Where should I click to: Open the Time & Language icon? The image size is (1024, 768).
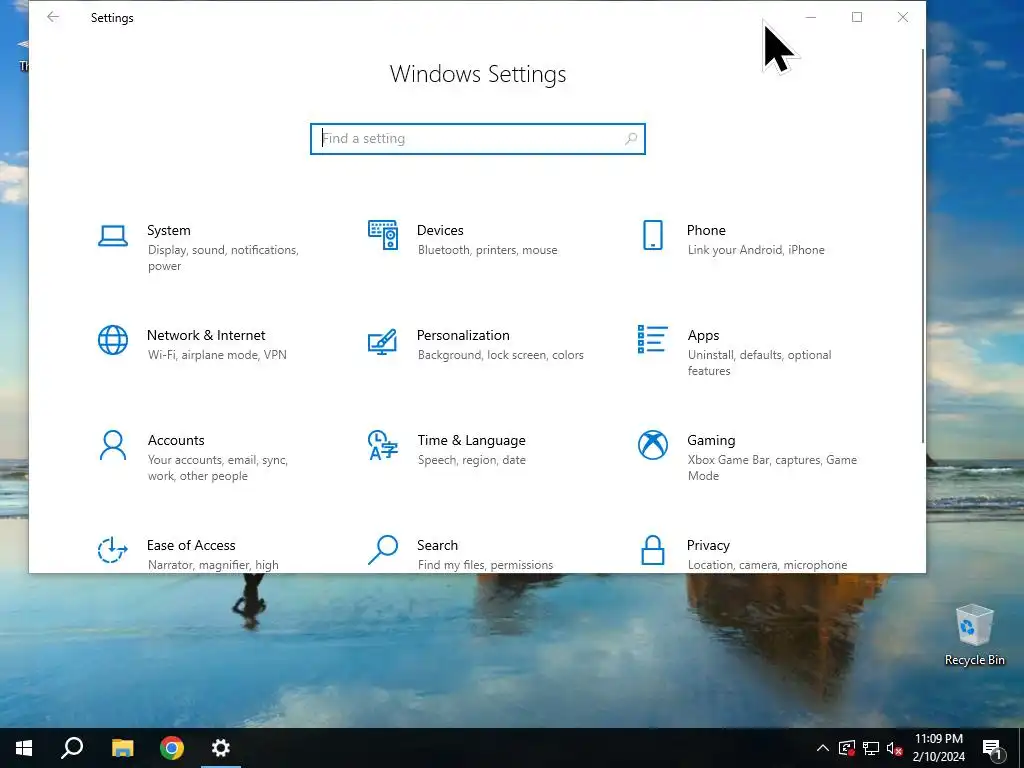tap(383, 445)
